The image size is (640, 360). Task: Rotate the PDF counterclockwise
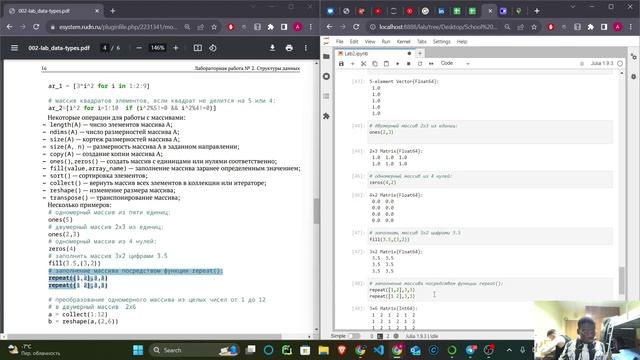tap(213, 48)
